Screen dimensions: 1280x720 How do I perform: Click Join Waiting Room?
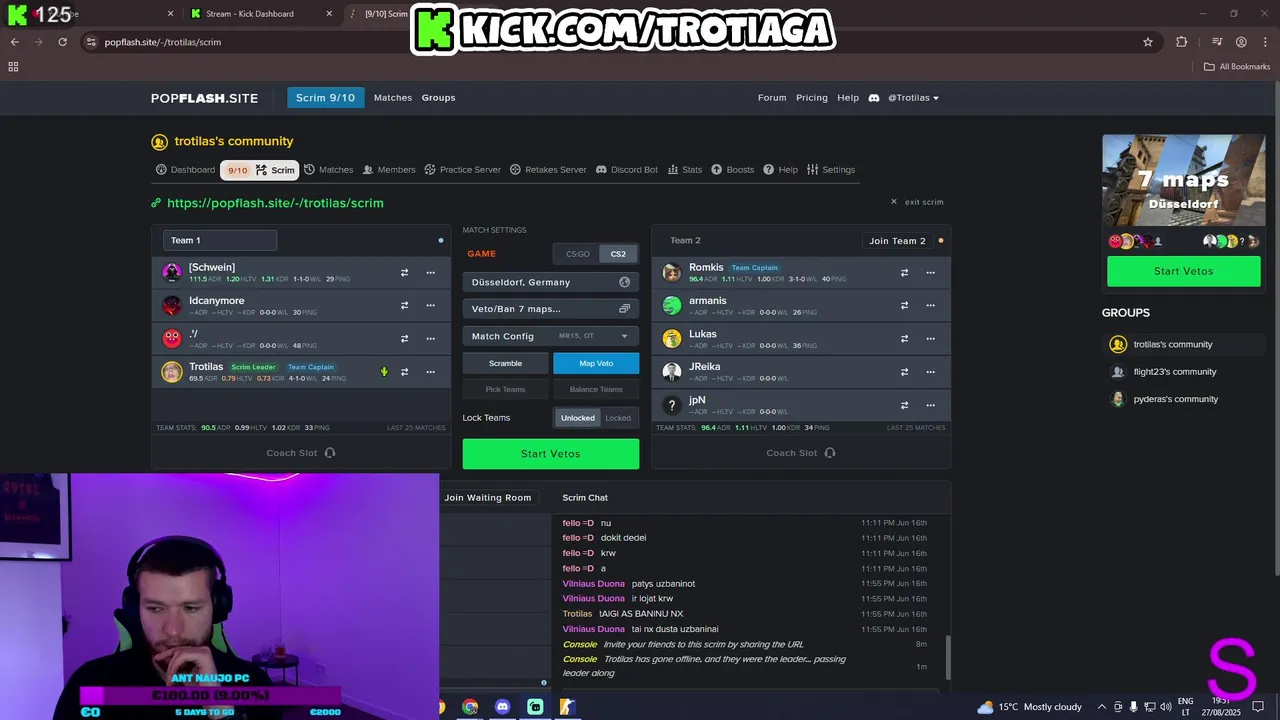tap(488, 497)
